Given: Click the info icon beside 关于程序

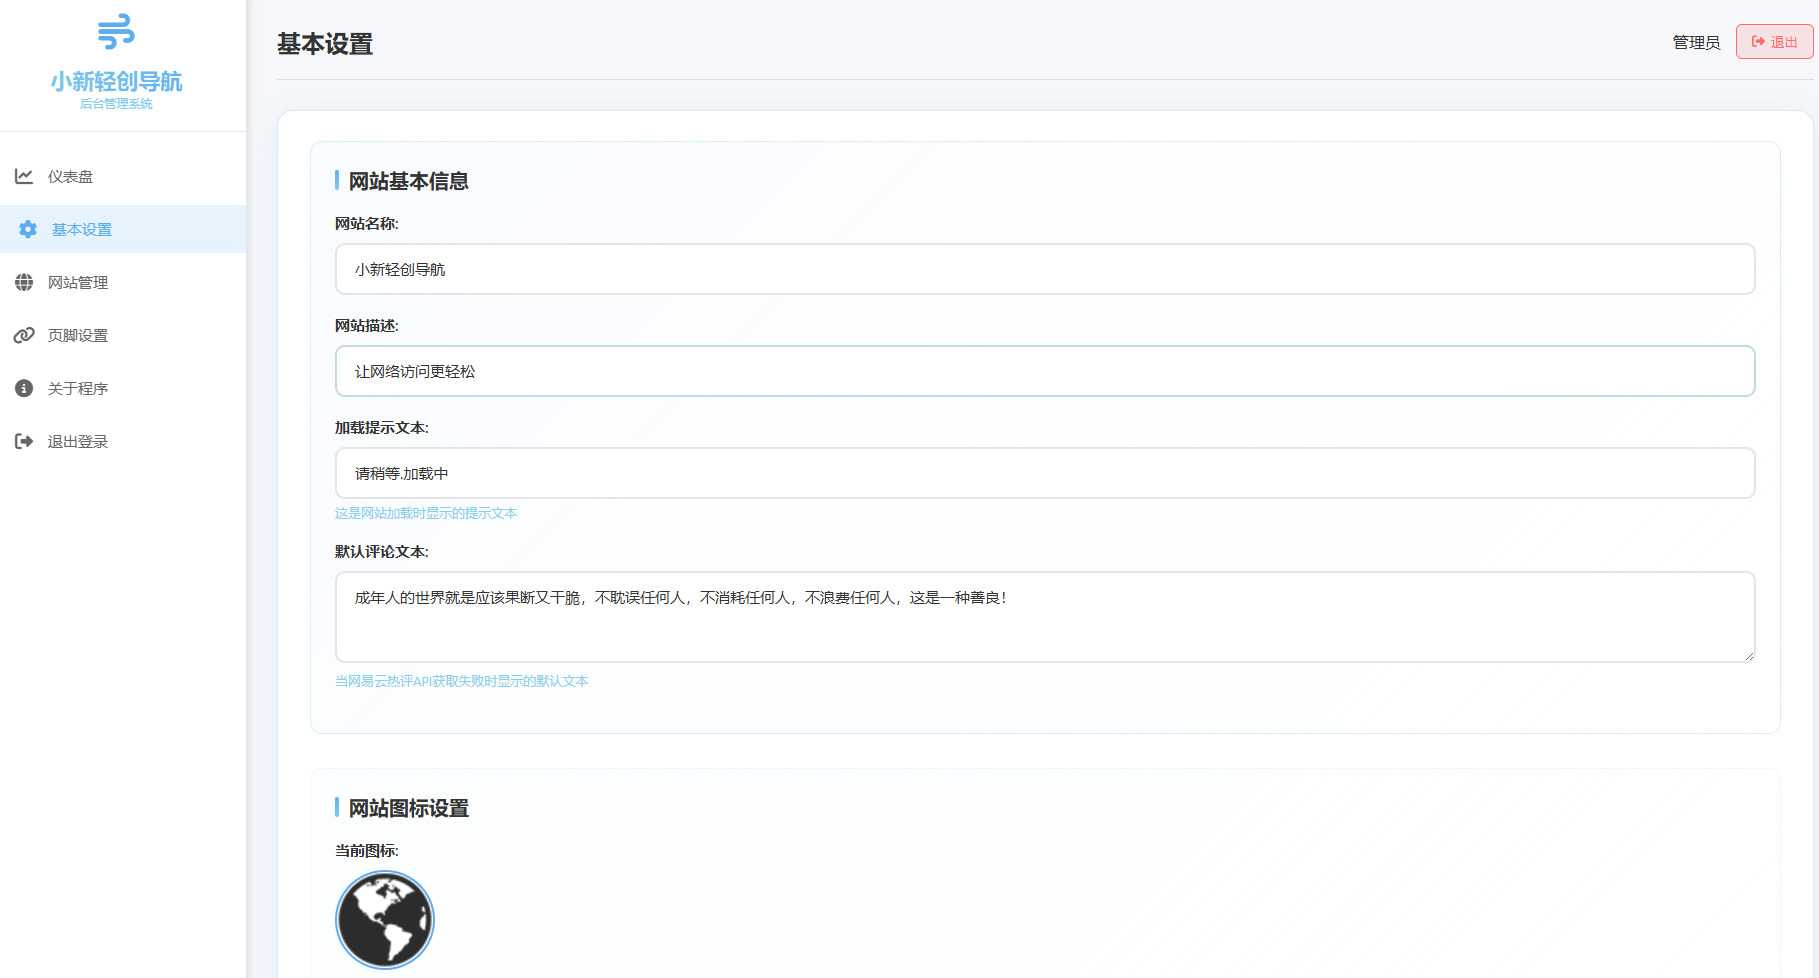Looking at the screenshot, I should point(24,388).
